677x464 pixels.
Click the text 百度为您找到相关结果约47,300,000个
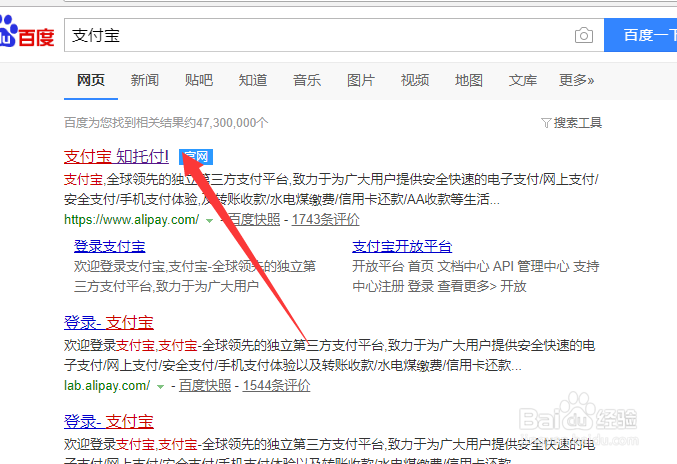point(166,123)
